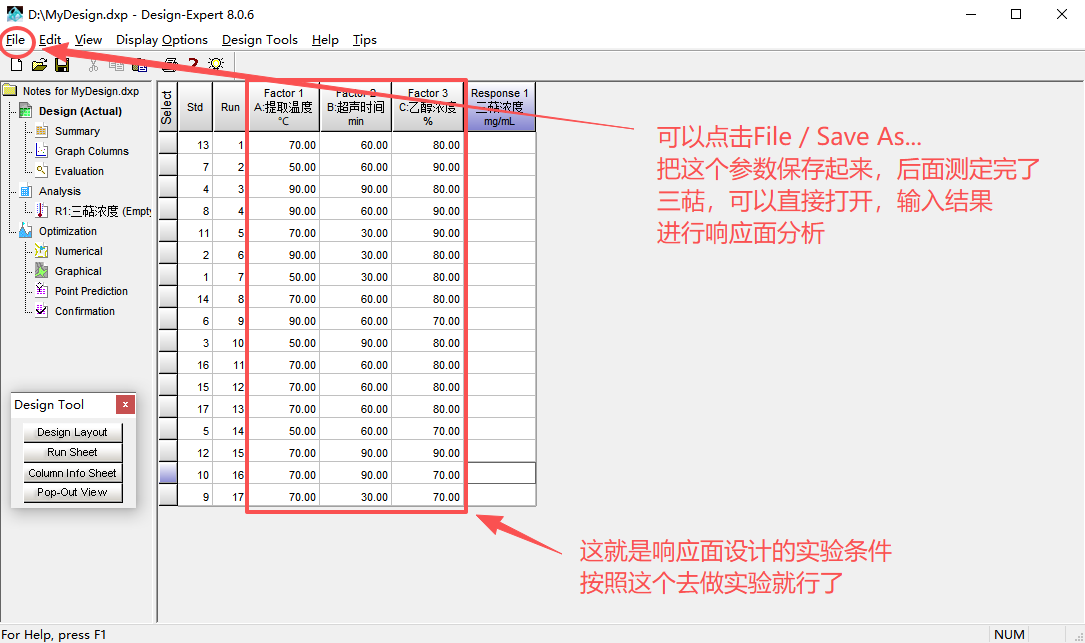This screenshot has width=1085, height=643.
Task: Close the Design Tool floating panel
Action: 125,405
